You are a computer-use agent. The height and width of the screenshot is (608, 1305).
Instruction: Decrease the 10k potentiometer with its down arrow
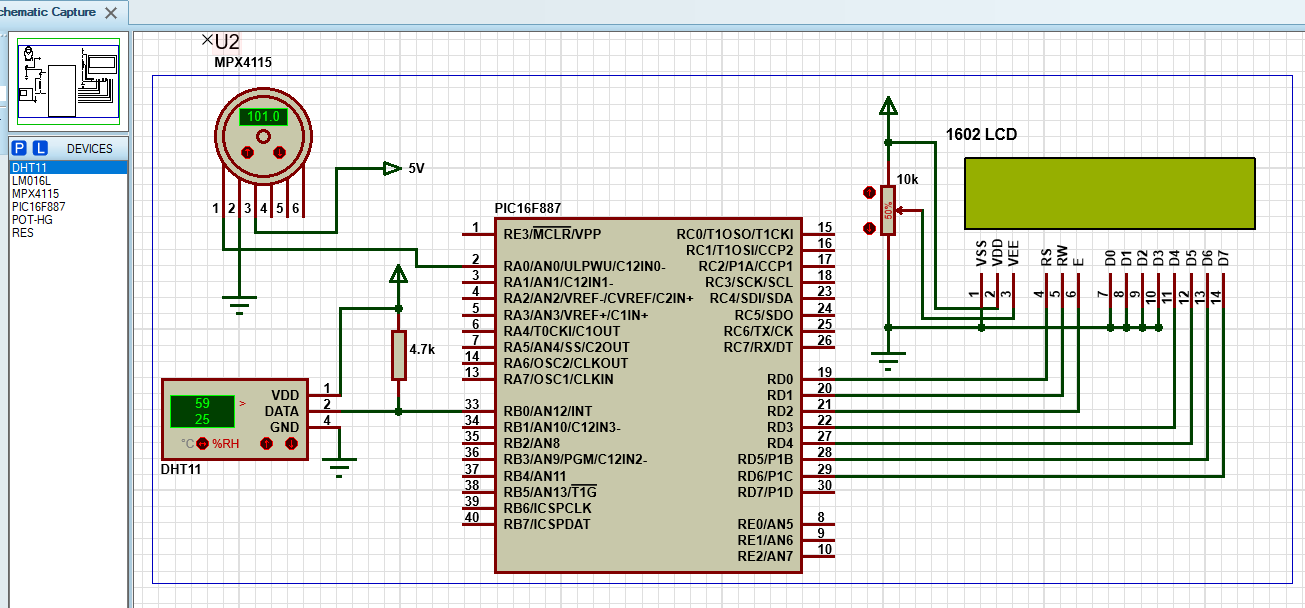[x=869, y=227]
